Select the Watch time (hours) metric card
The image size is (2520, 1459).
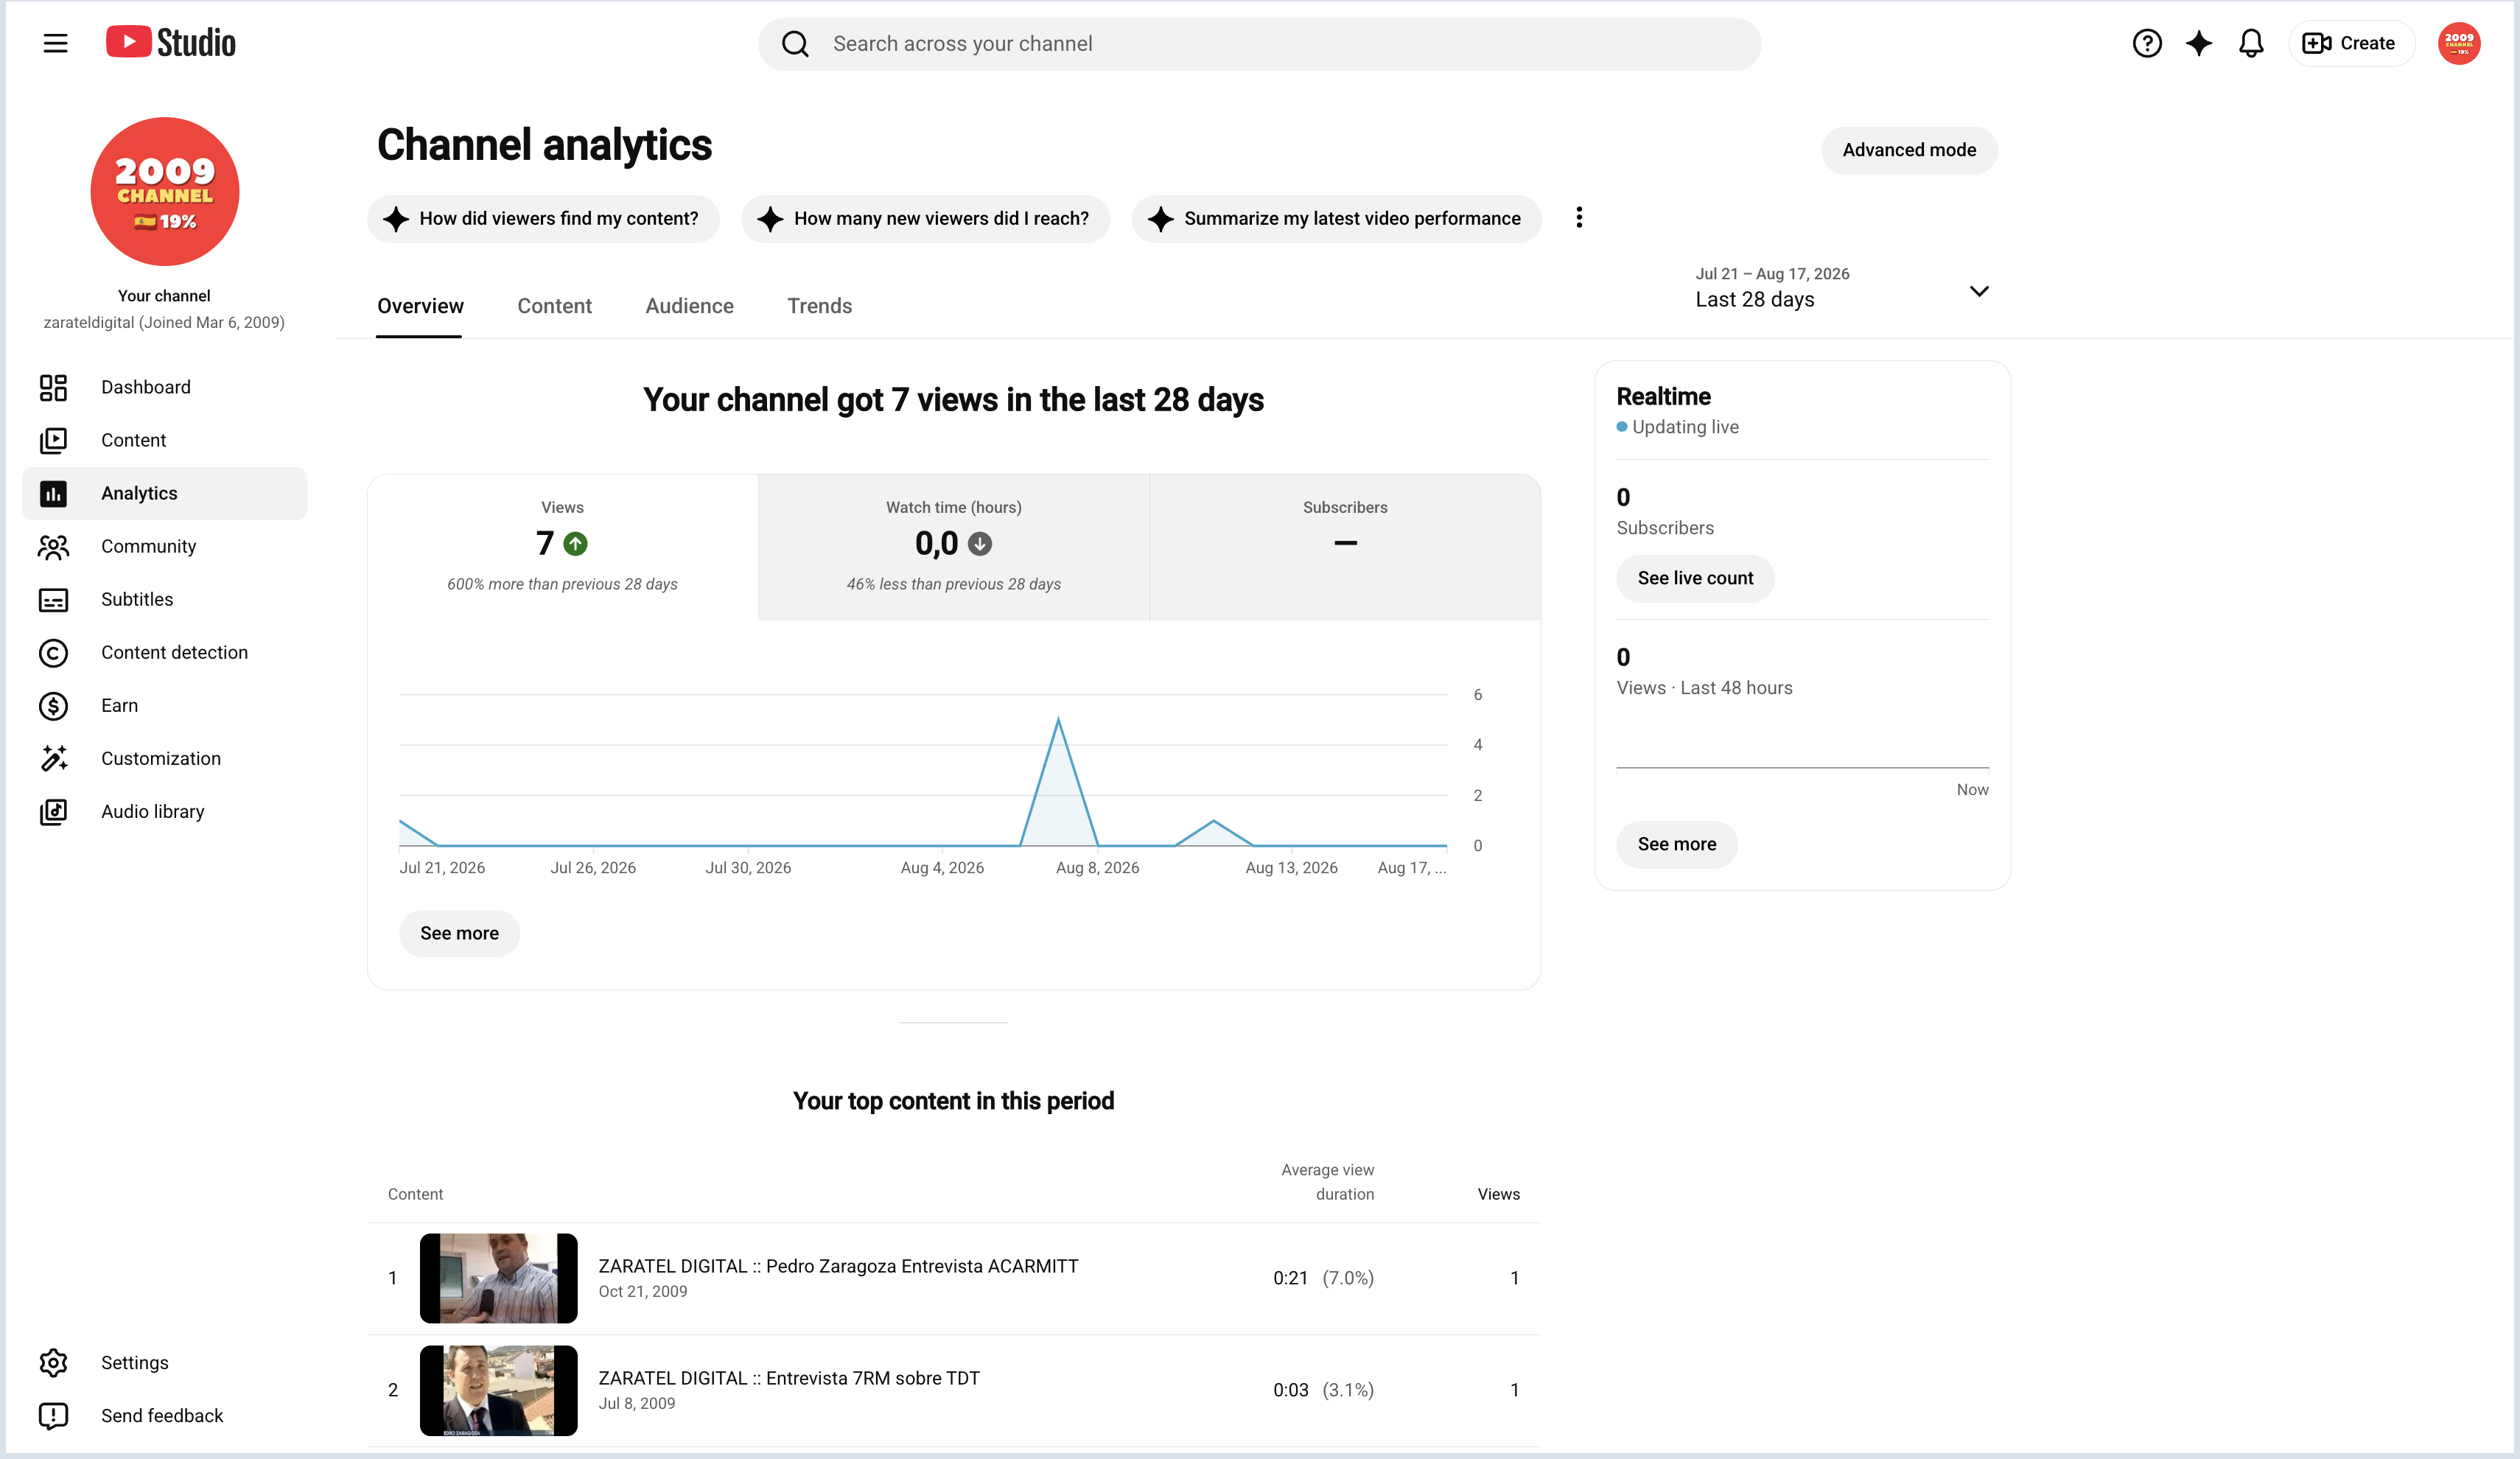pos(953,547)
